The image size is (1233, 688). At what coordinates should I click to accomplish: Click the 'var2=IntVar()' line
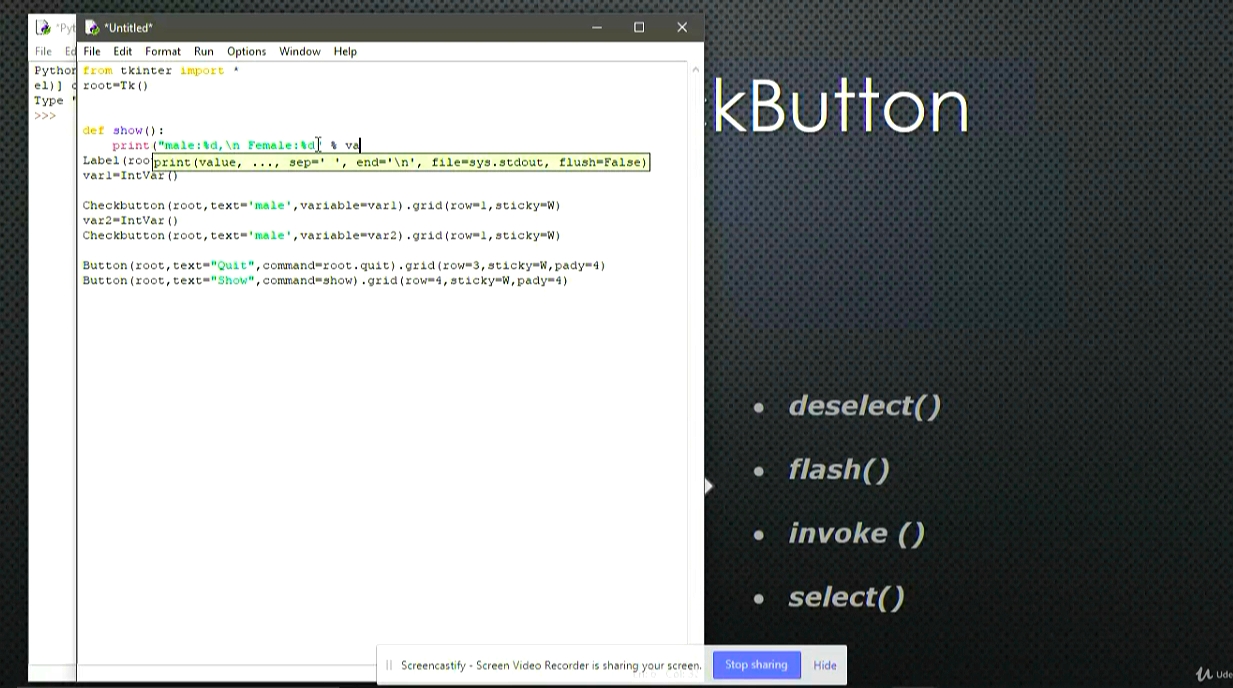[130, 221]
